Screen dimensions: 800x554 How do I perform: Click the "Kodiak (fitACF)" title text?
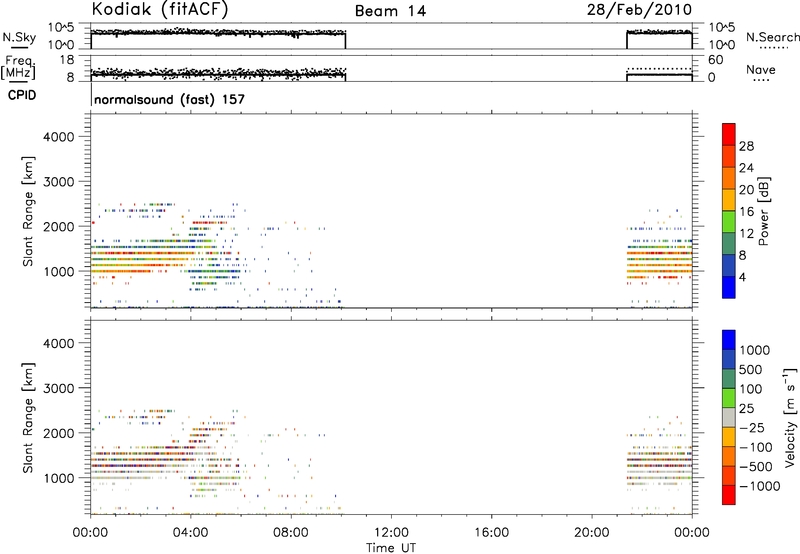pyautogui.click(x=160, y=10)
